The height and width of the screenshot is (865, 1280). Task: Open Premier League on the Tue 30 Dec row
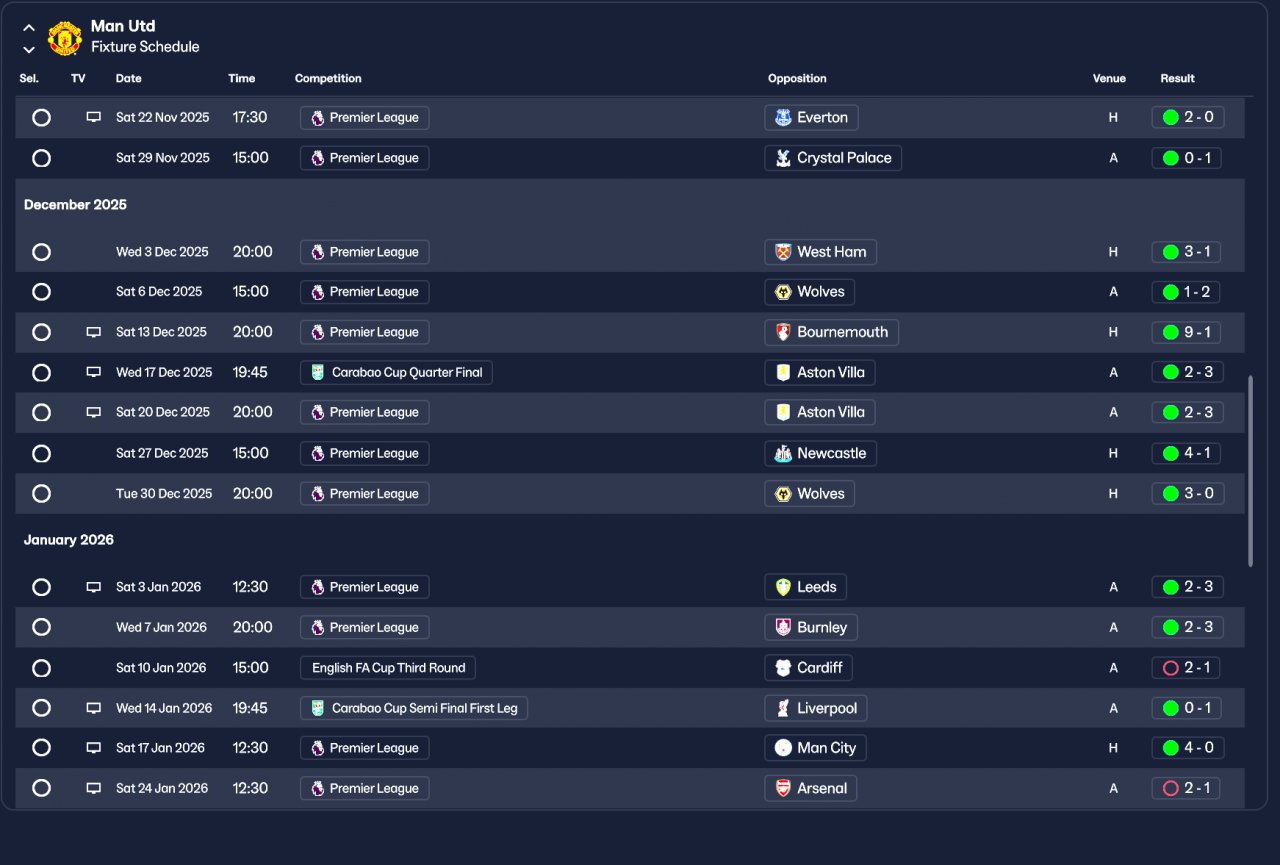click(x=365, y=493)
